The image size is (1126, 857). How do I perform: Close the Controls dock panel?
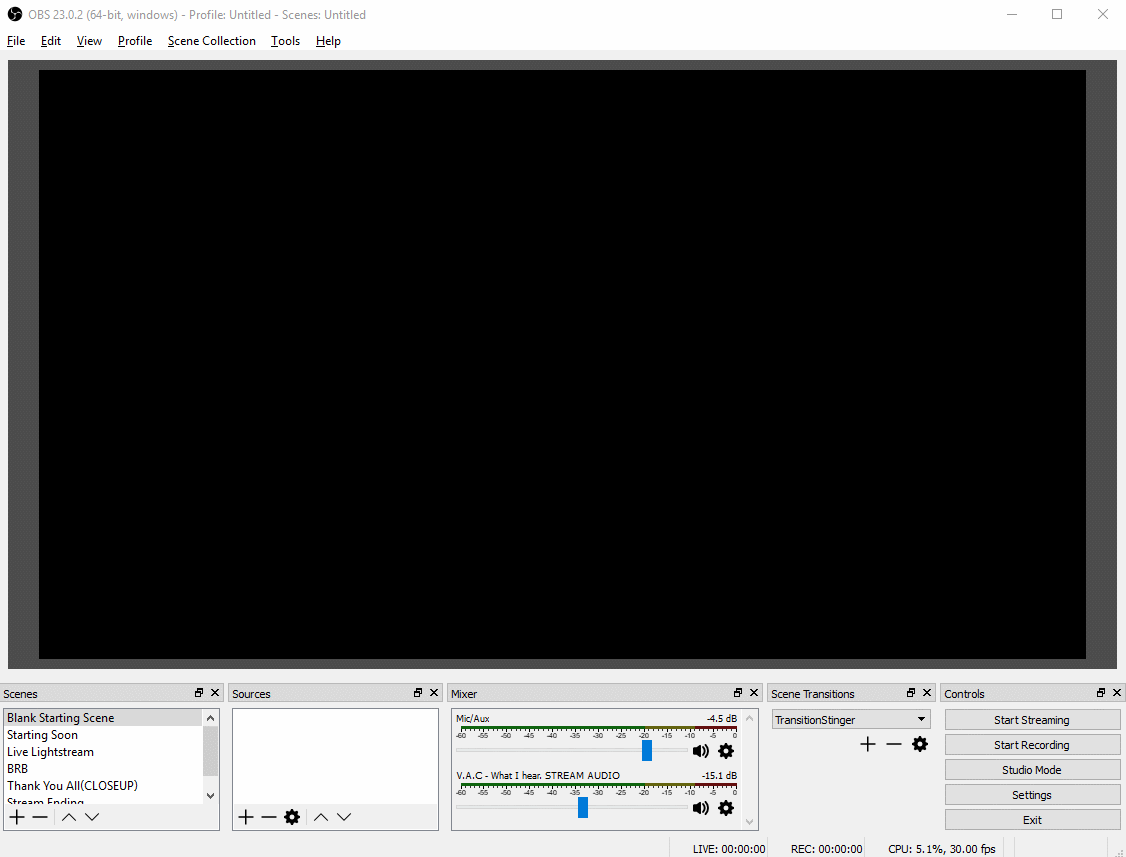point(1117,692)
